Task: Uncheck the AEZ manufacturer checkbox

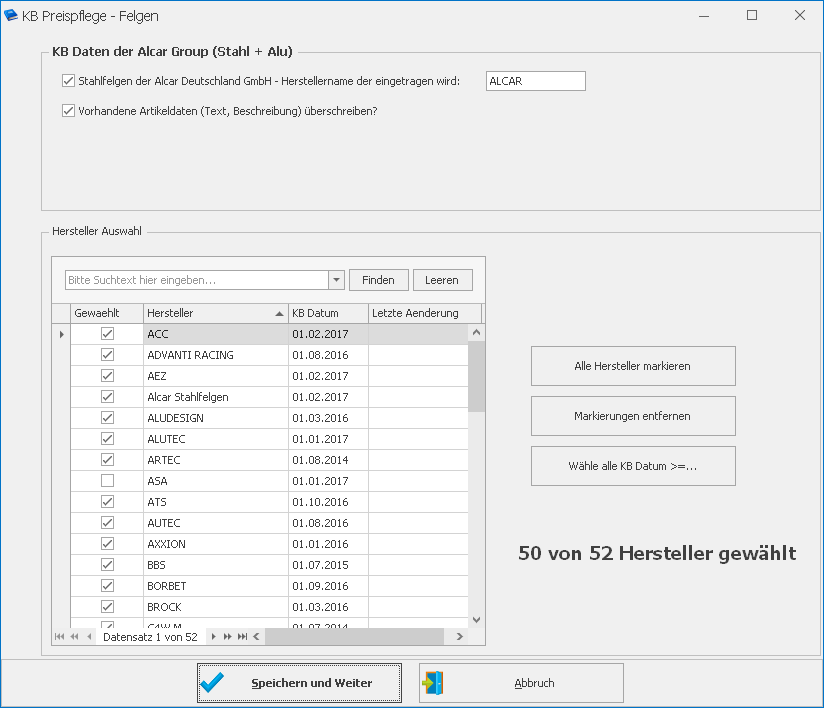Action: [107, 376]
